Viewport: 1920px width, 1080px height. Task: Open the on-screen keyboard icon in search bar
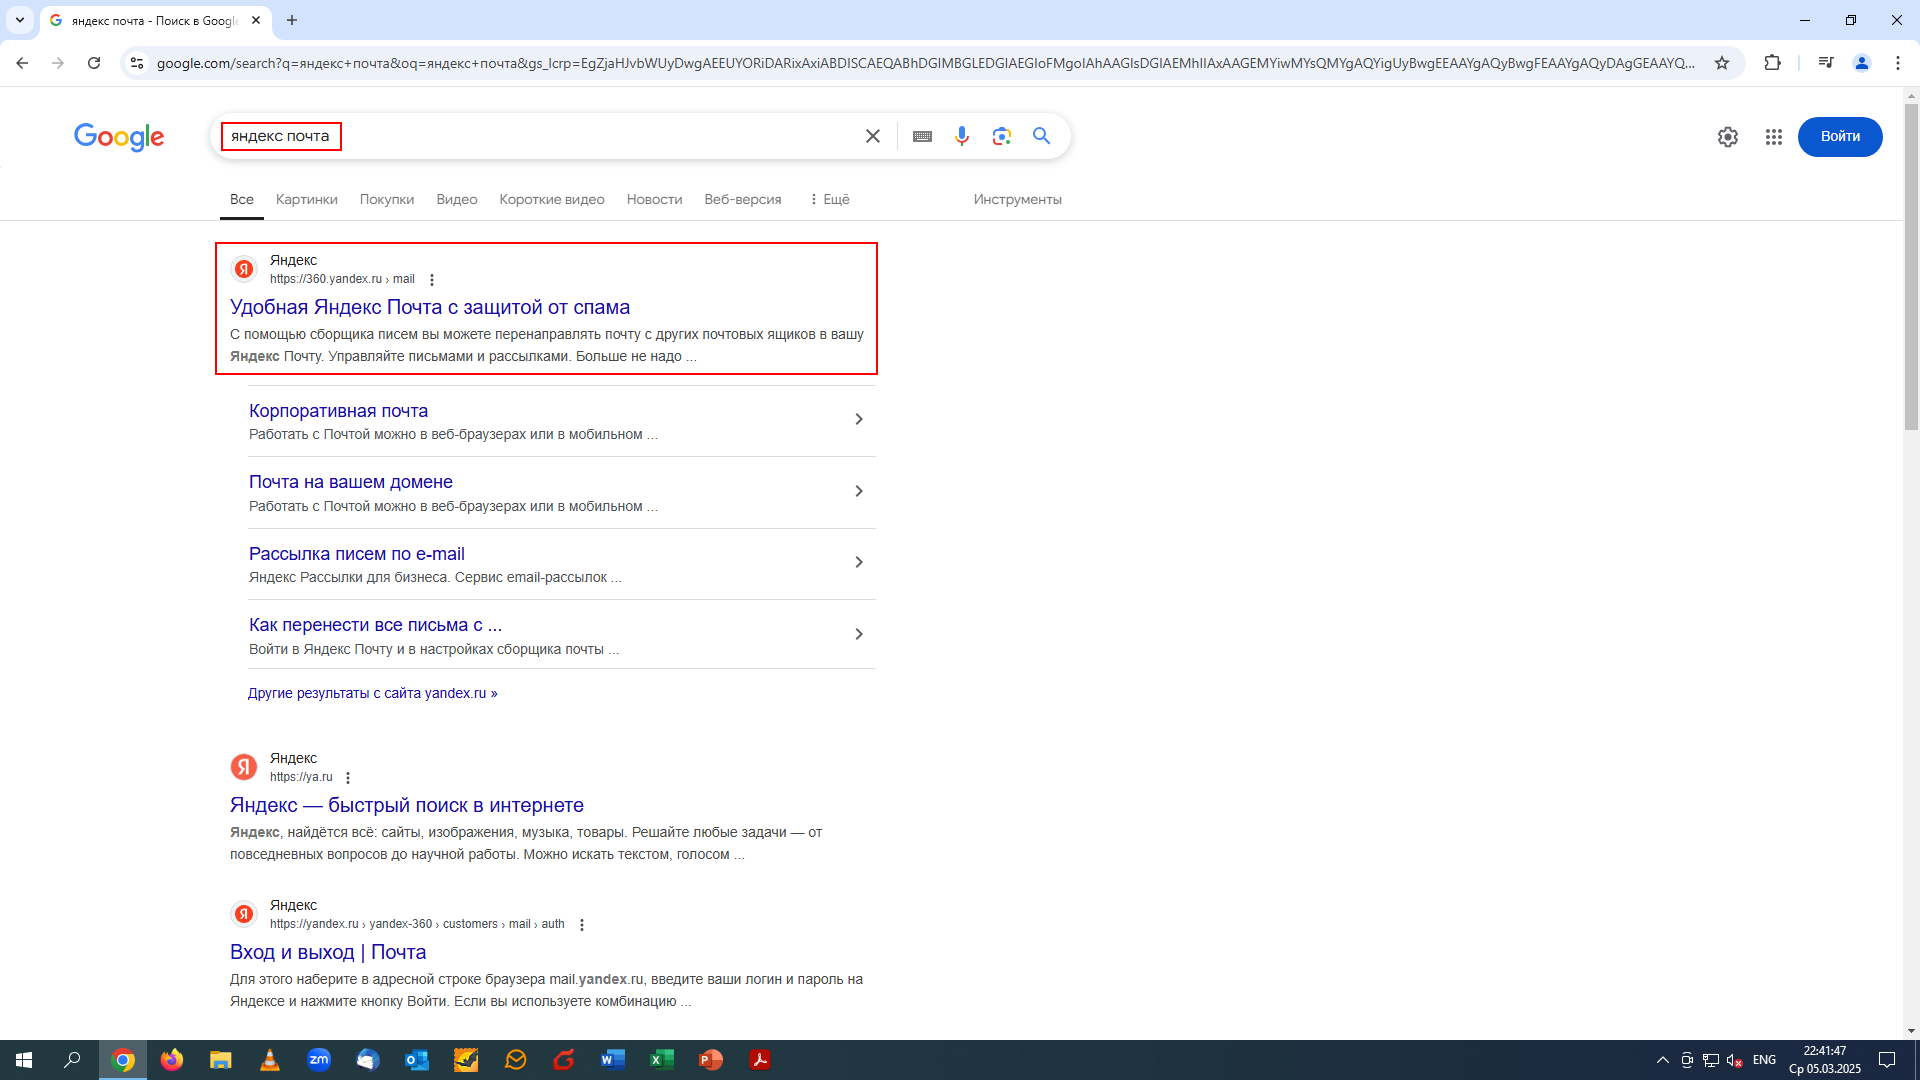point(922,136)
